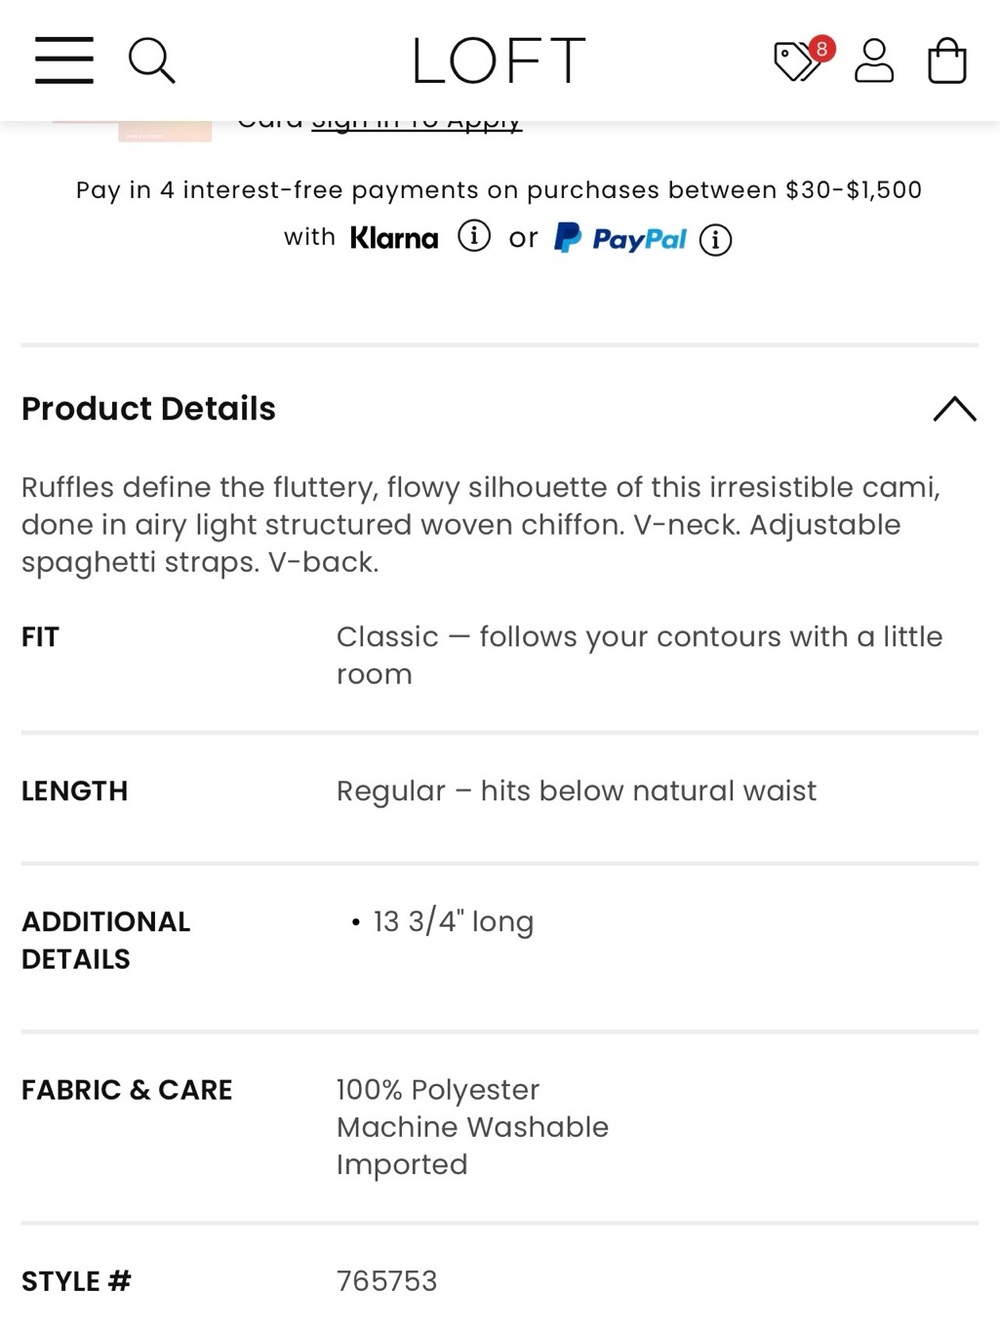This screenshot has height=1333, width=1000.
Task: Tap the PayPal logo
Action: click(620, 238)
